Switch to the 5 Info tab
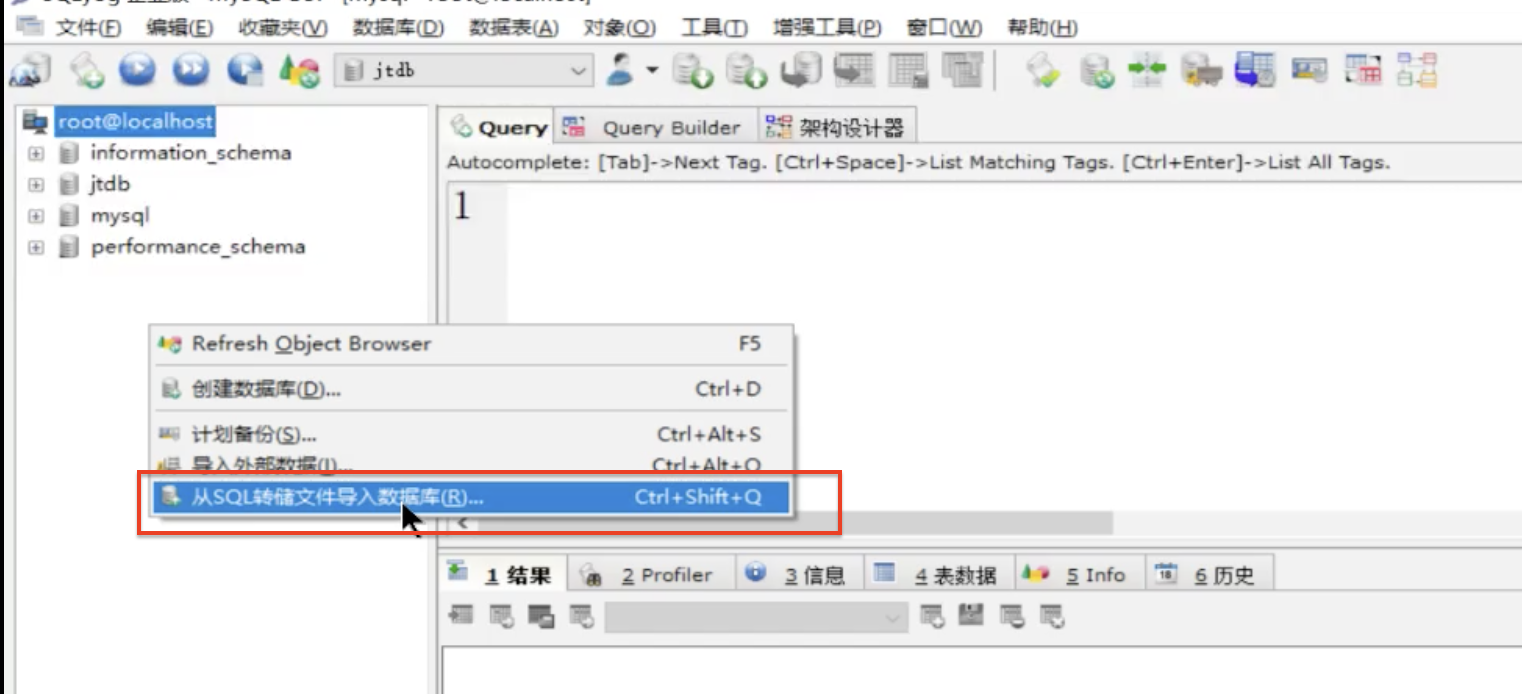Viewport: 1522px width, 694px height. [1080, 575]
